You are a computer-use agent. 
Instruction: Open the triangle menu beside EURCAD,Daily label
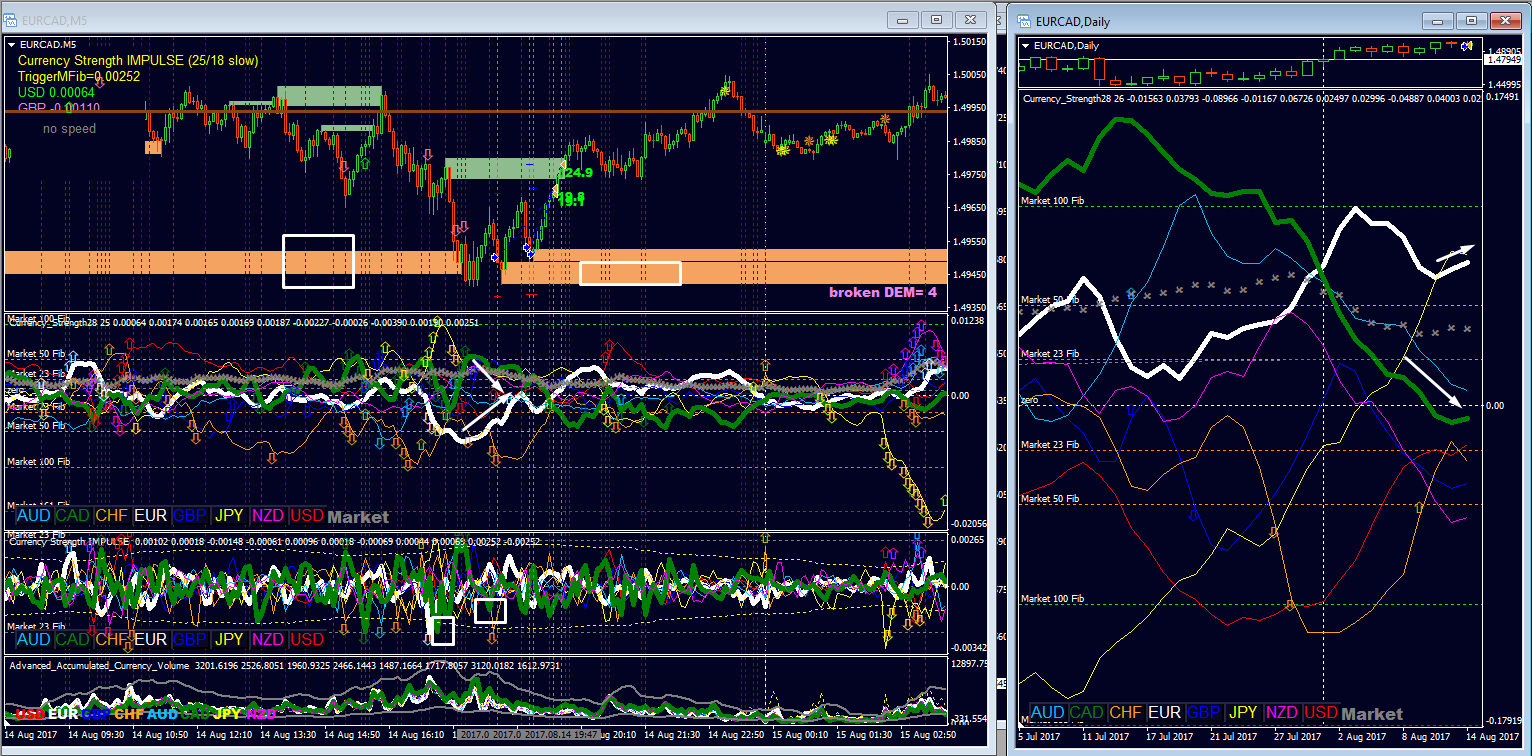pos(1026,45)
